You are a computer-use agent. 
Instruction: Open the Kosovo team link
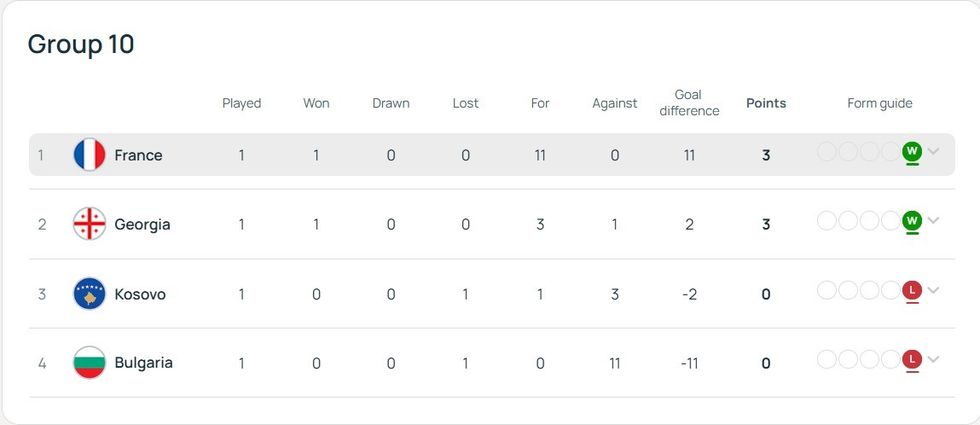click(x=140, y=294)
